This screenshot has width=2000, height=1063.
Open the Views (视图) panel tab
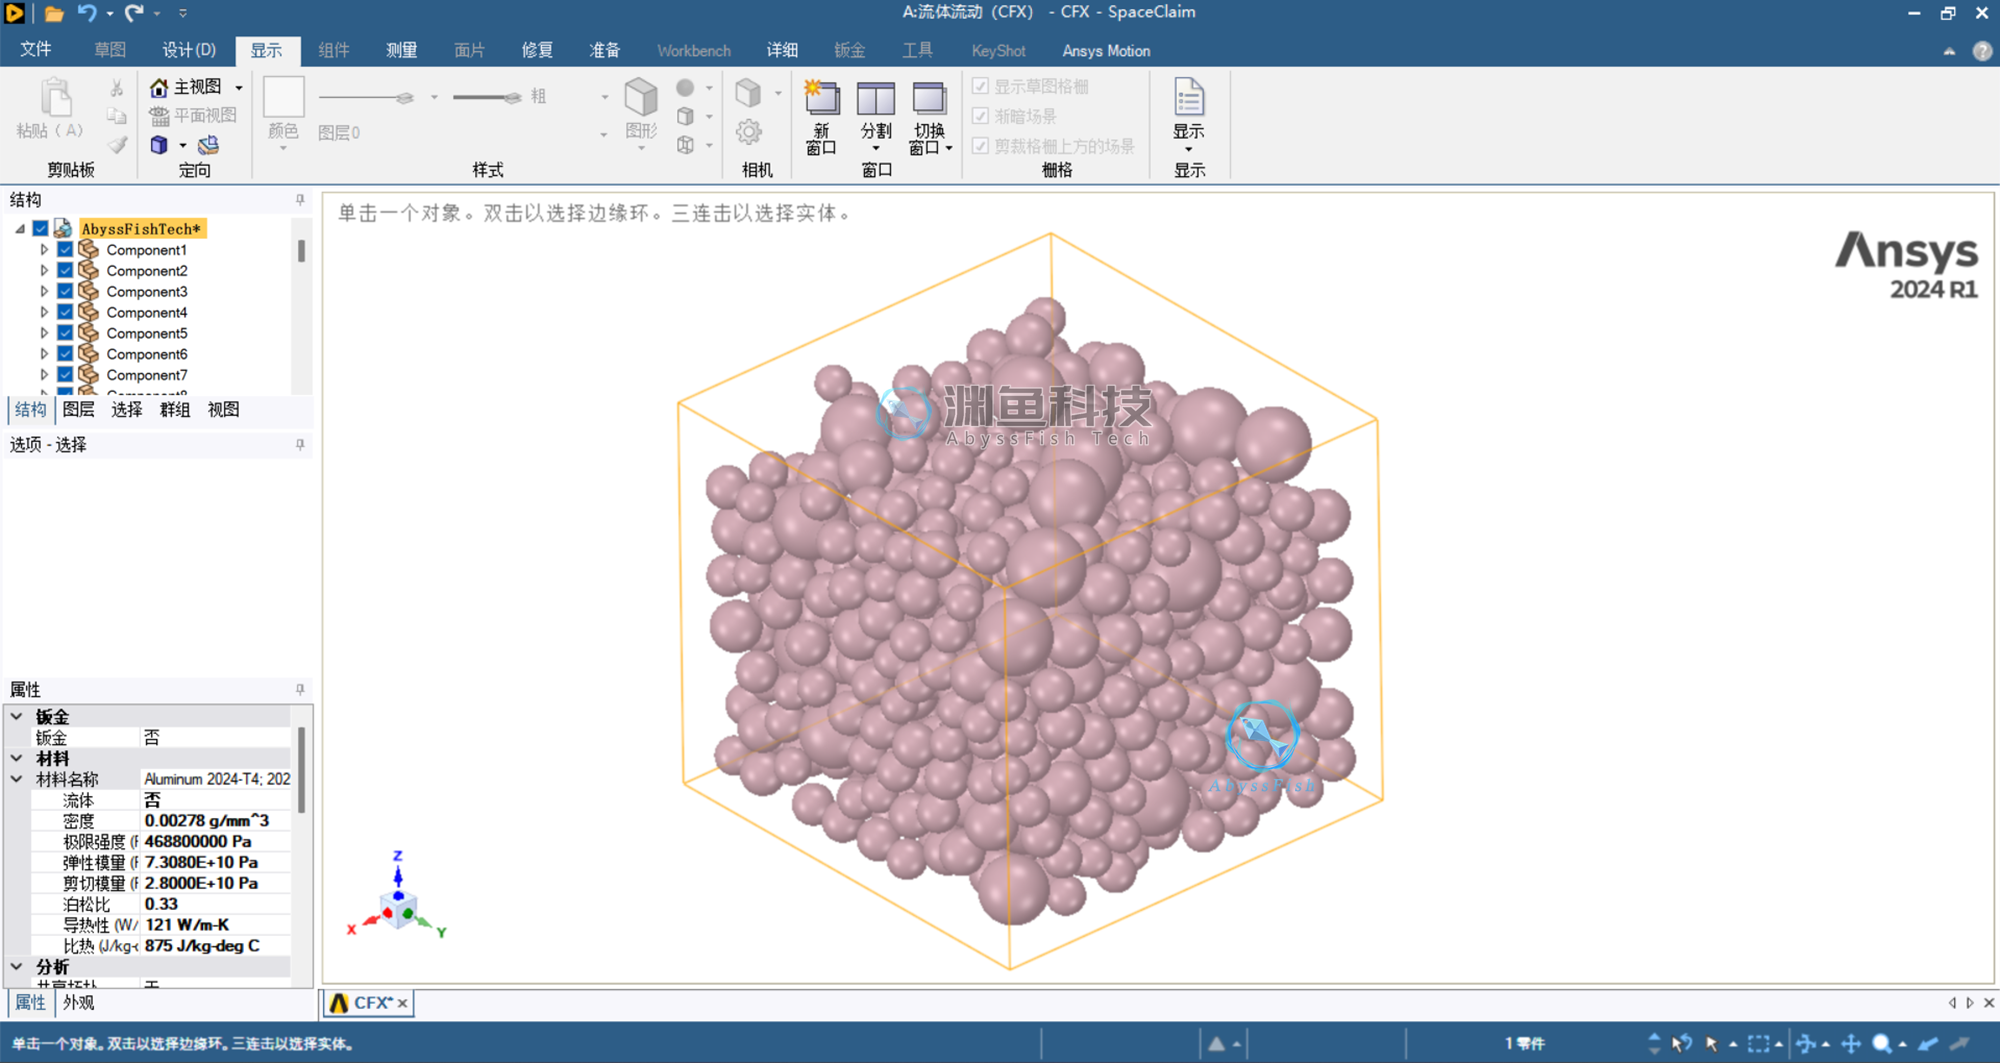223,409
